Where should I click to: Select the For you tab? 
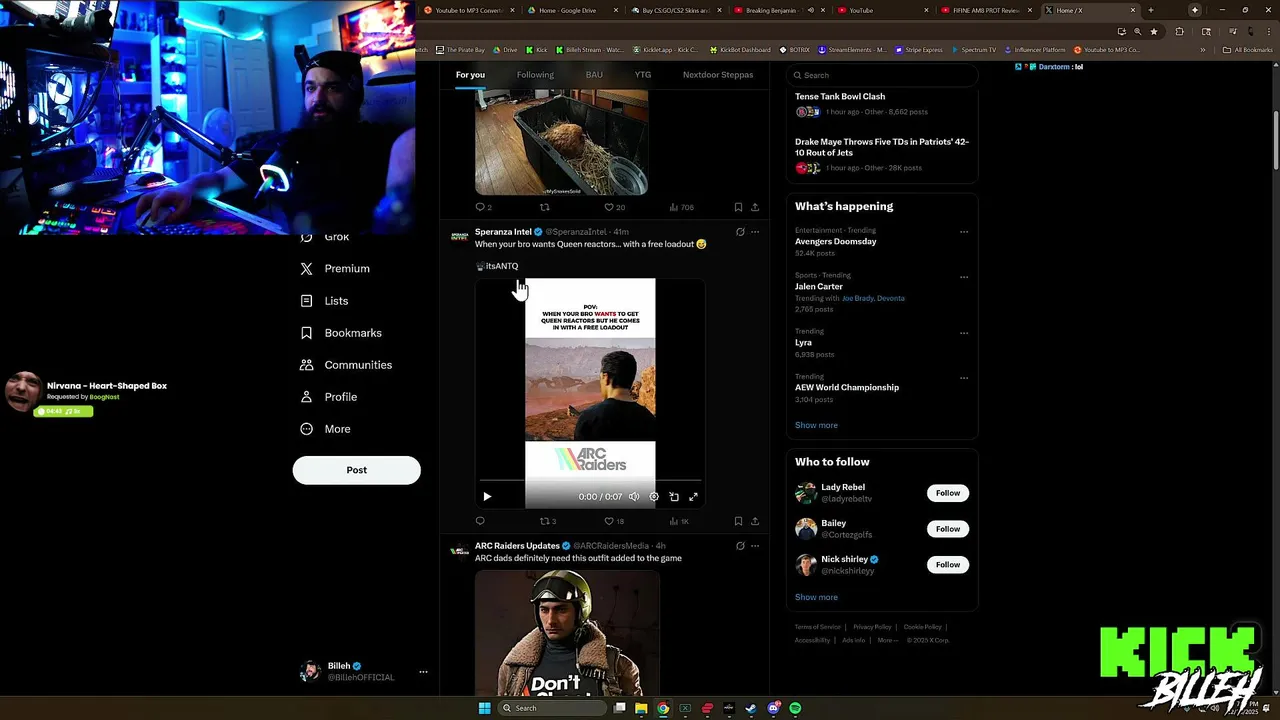coord(470,75)
